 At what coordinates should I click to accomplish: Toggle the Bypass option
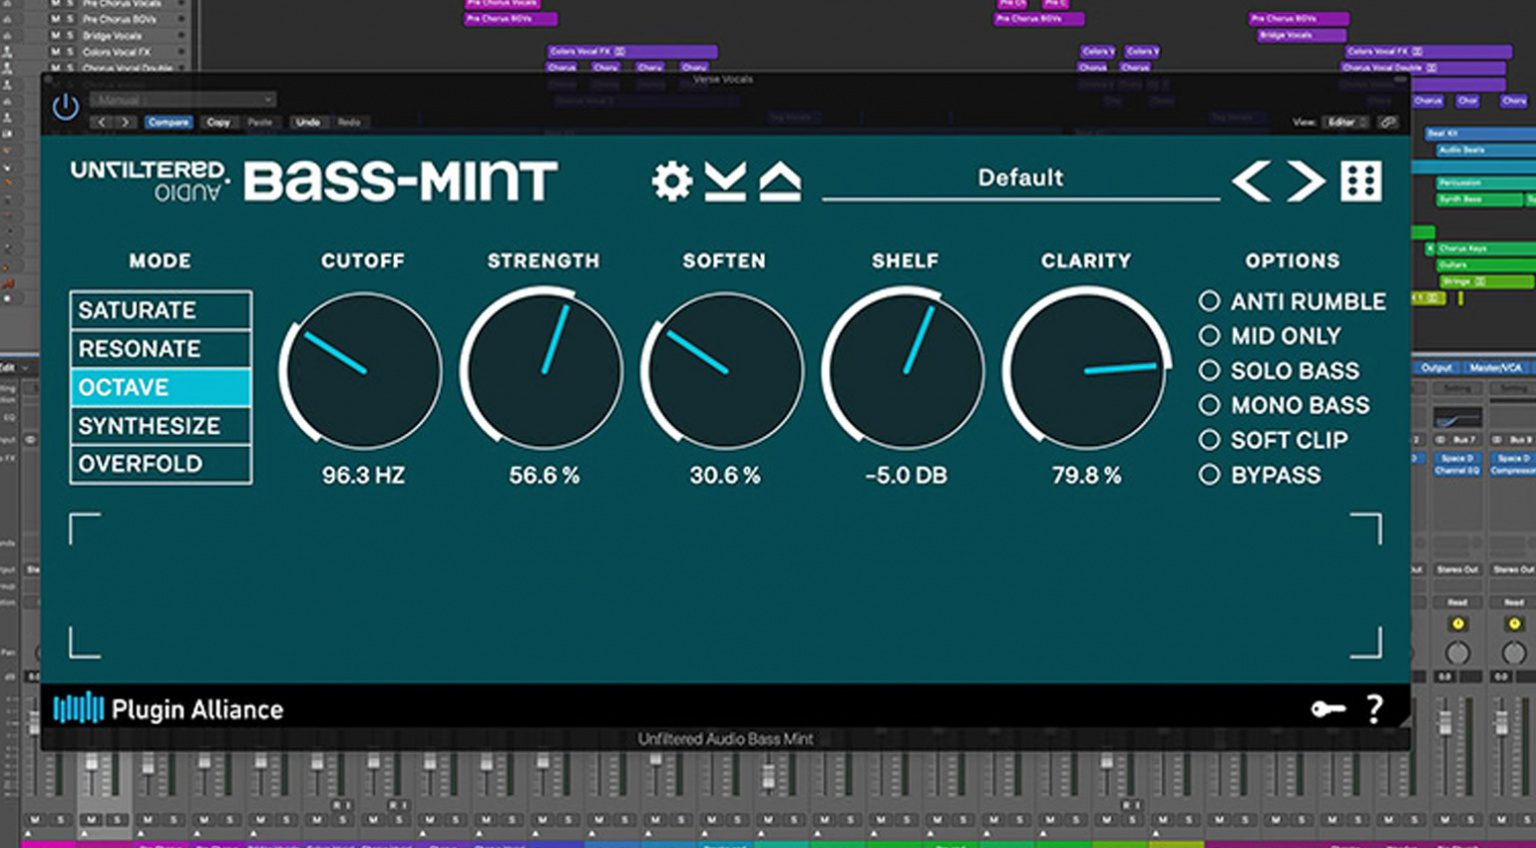click(1209, 475)
